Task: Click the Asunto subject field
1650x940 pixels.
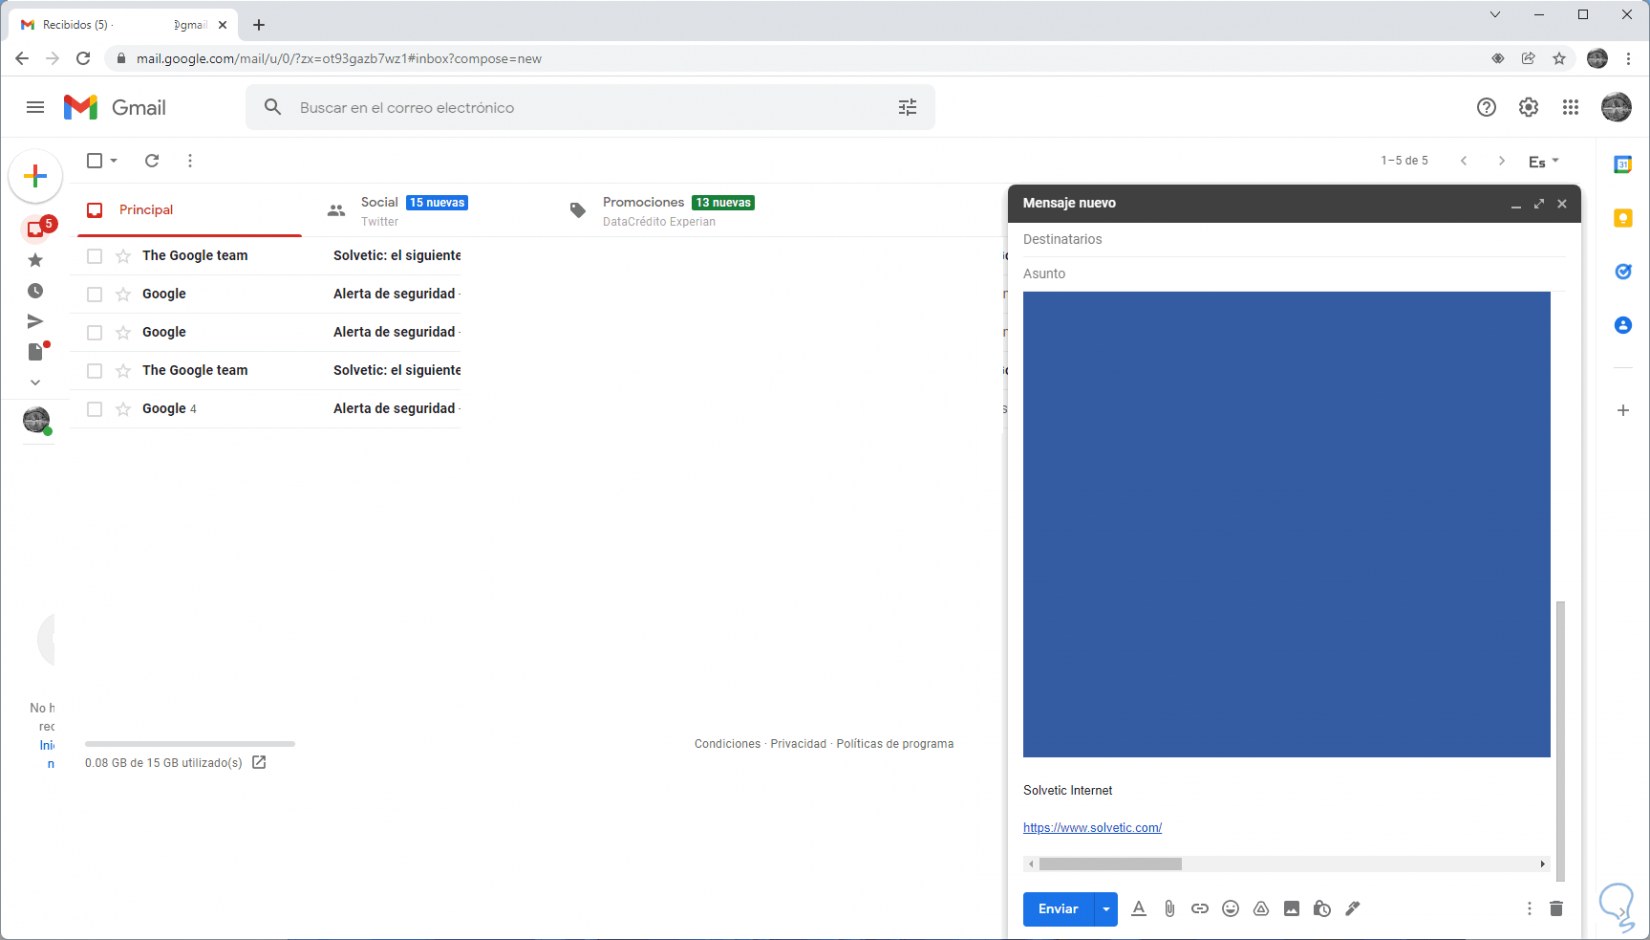Action: [x=1293, y=273]
